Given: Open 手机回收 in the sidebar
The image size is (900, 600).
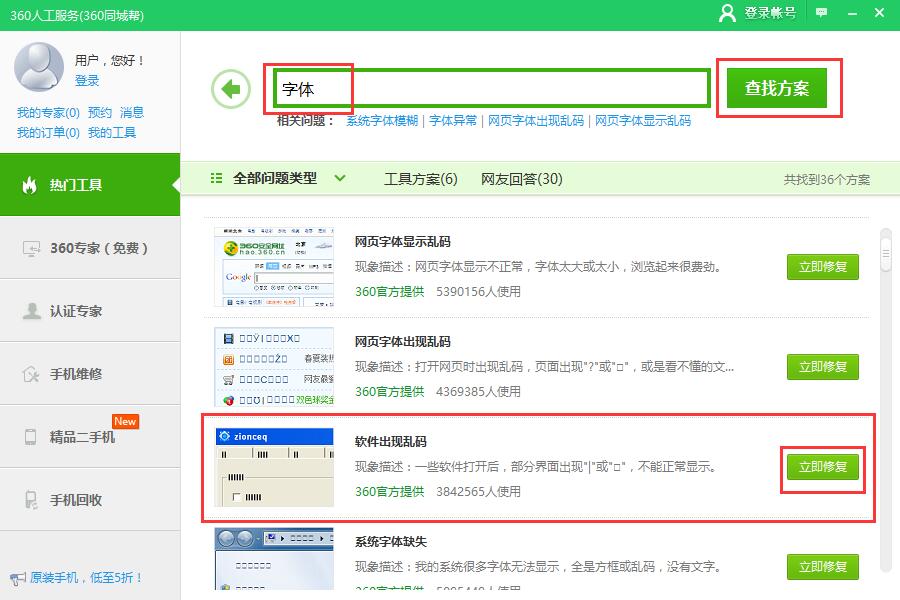Looking at the screenshot, I should pos(90,500).
